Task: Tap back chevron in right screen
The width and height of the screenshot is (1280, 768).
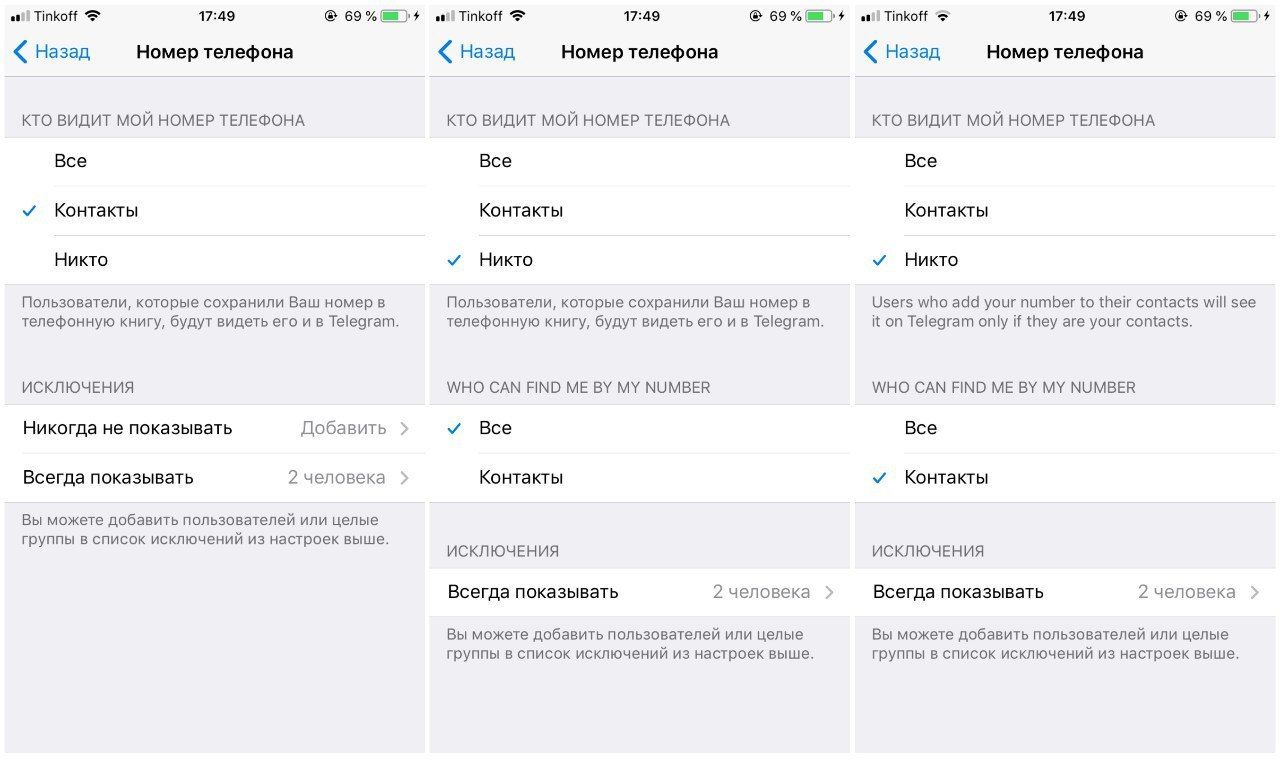Action: point(870,52)
